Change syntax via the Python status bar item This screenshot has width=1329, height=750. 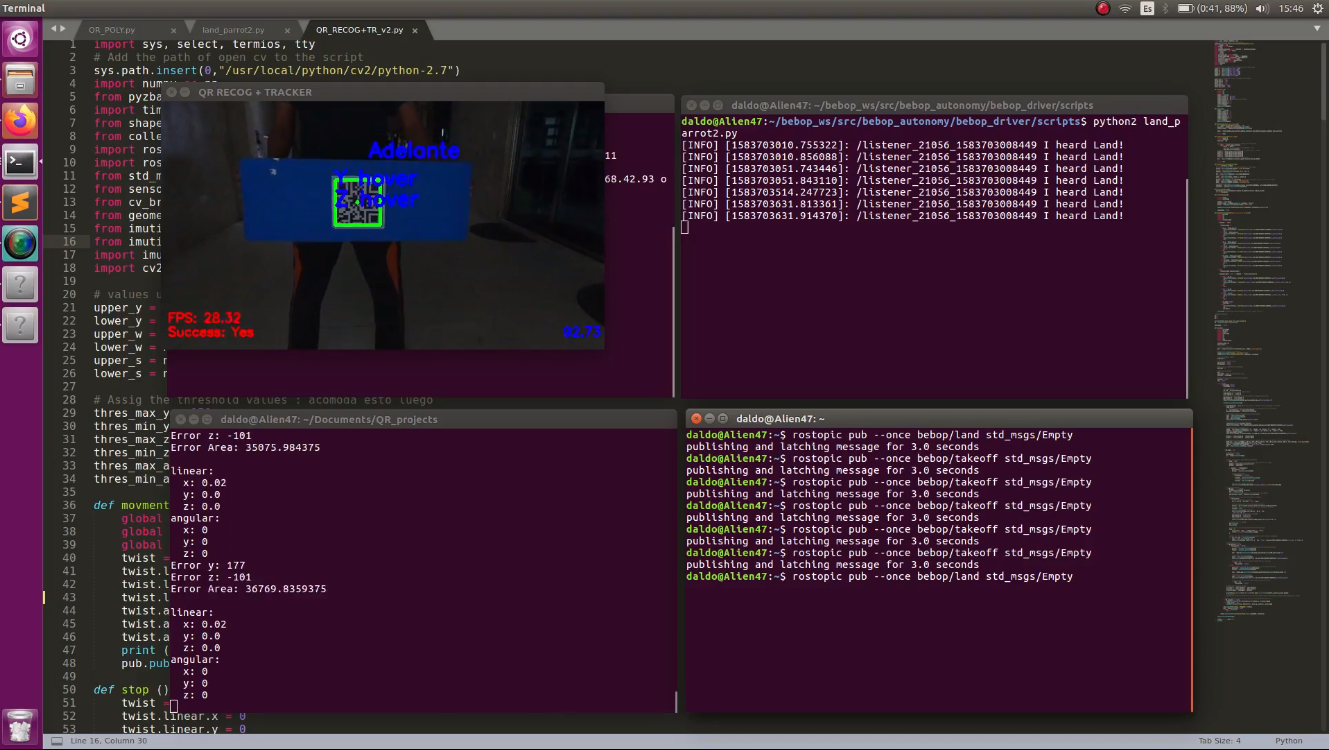pos(1289,741)
